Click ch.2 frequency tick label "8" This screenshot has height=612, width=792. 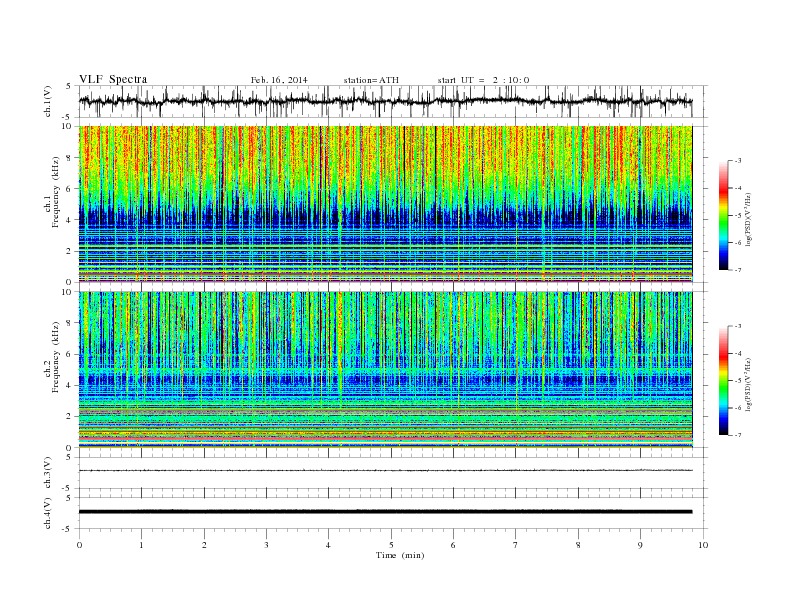(69, 323)
